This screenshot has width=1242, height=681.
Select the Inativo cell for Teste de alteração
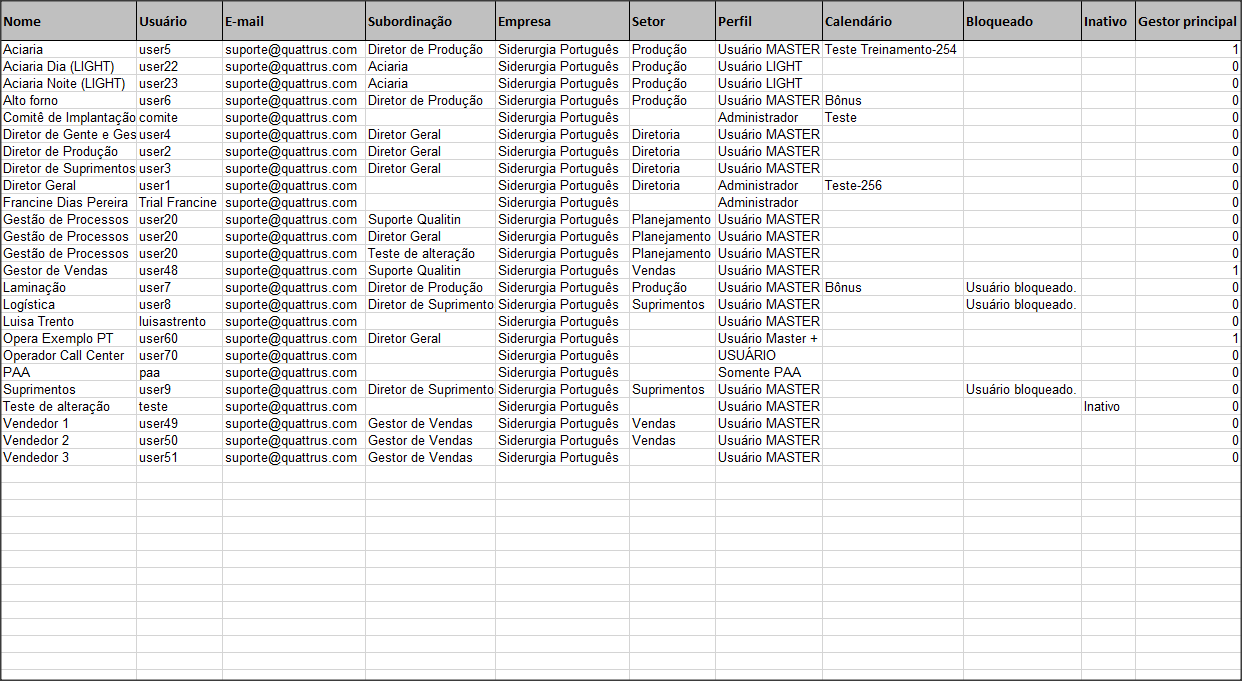pyautogui.click(x=1102, y=407)
